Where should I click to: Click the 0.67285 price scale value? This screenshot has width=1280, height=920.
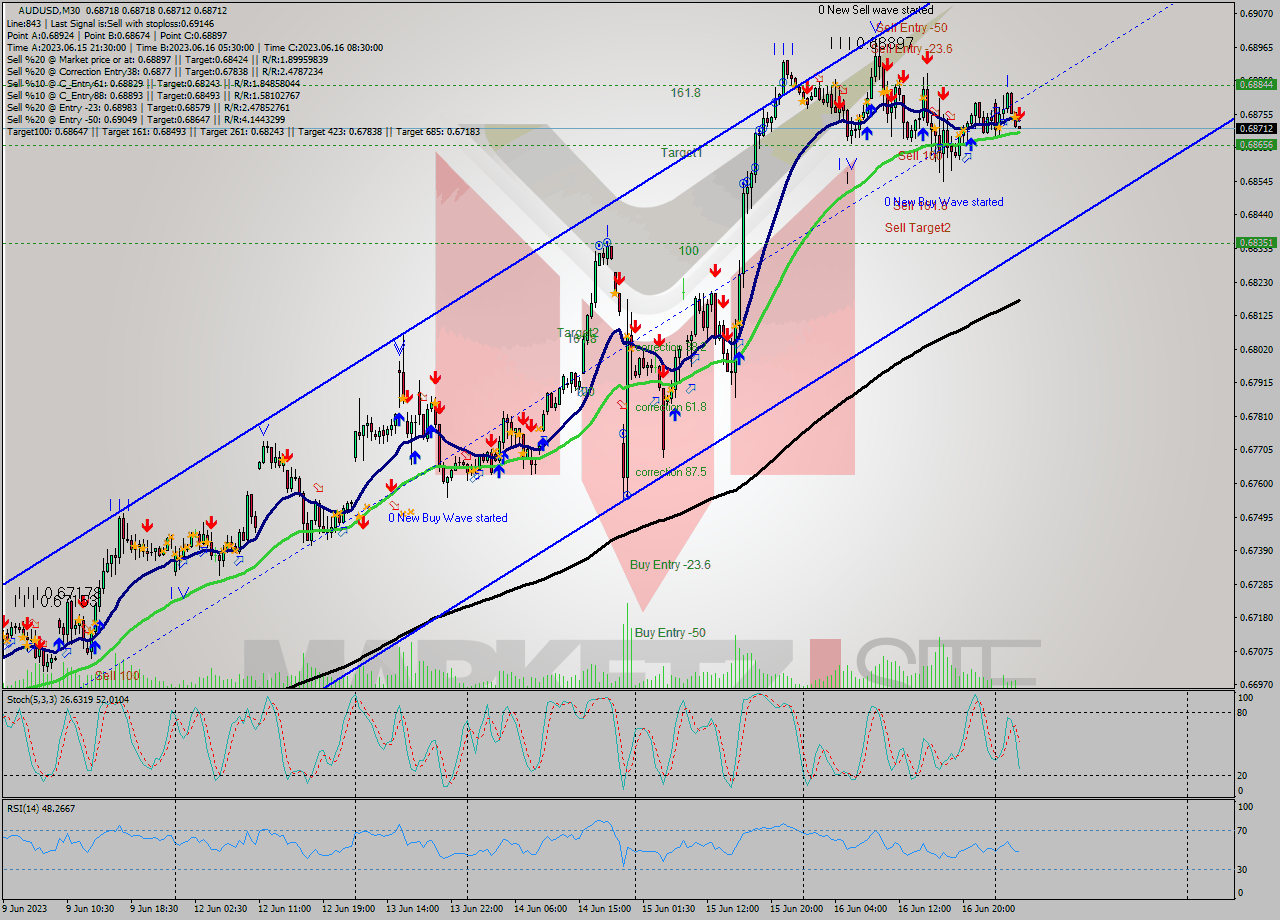click(x=1256, y=584)
